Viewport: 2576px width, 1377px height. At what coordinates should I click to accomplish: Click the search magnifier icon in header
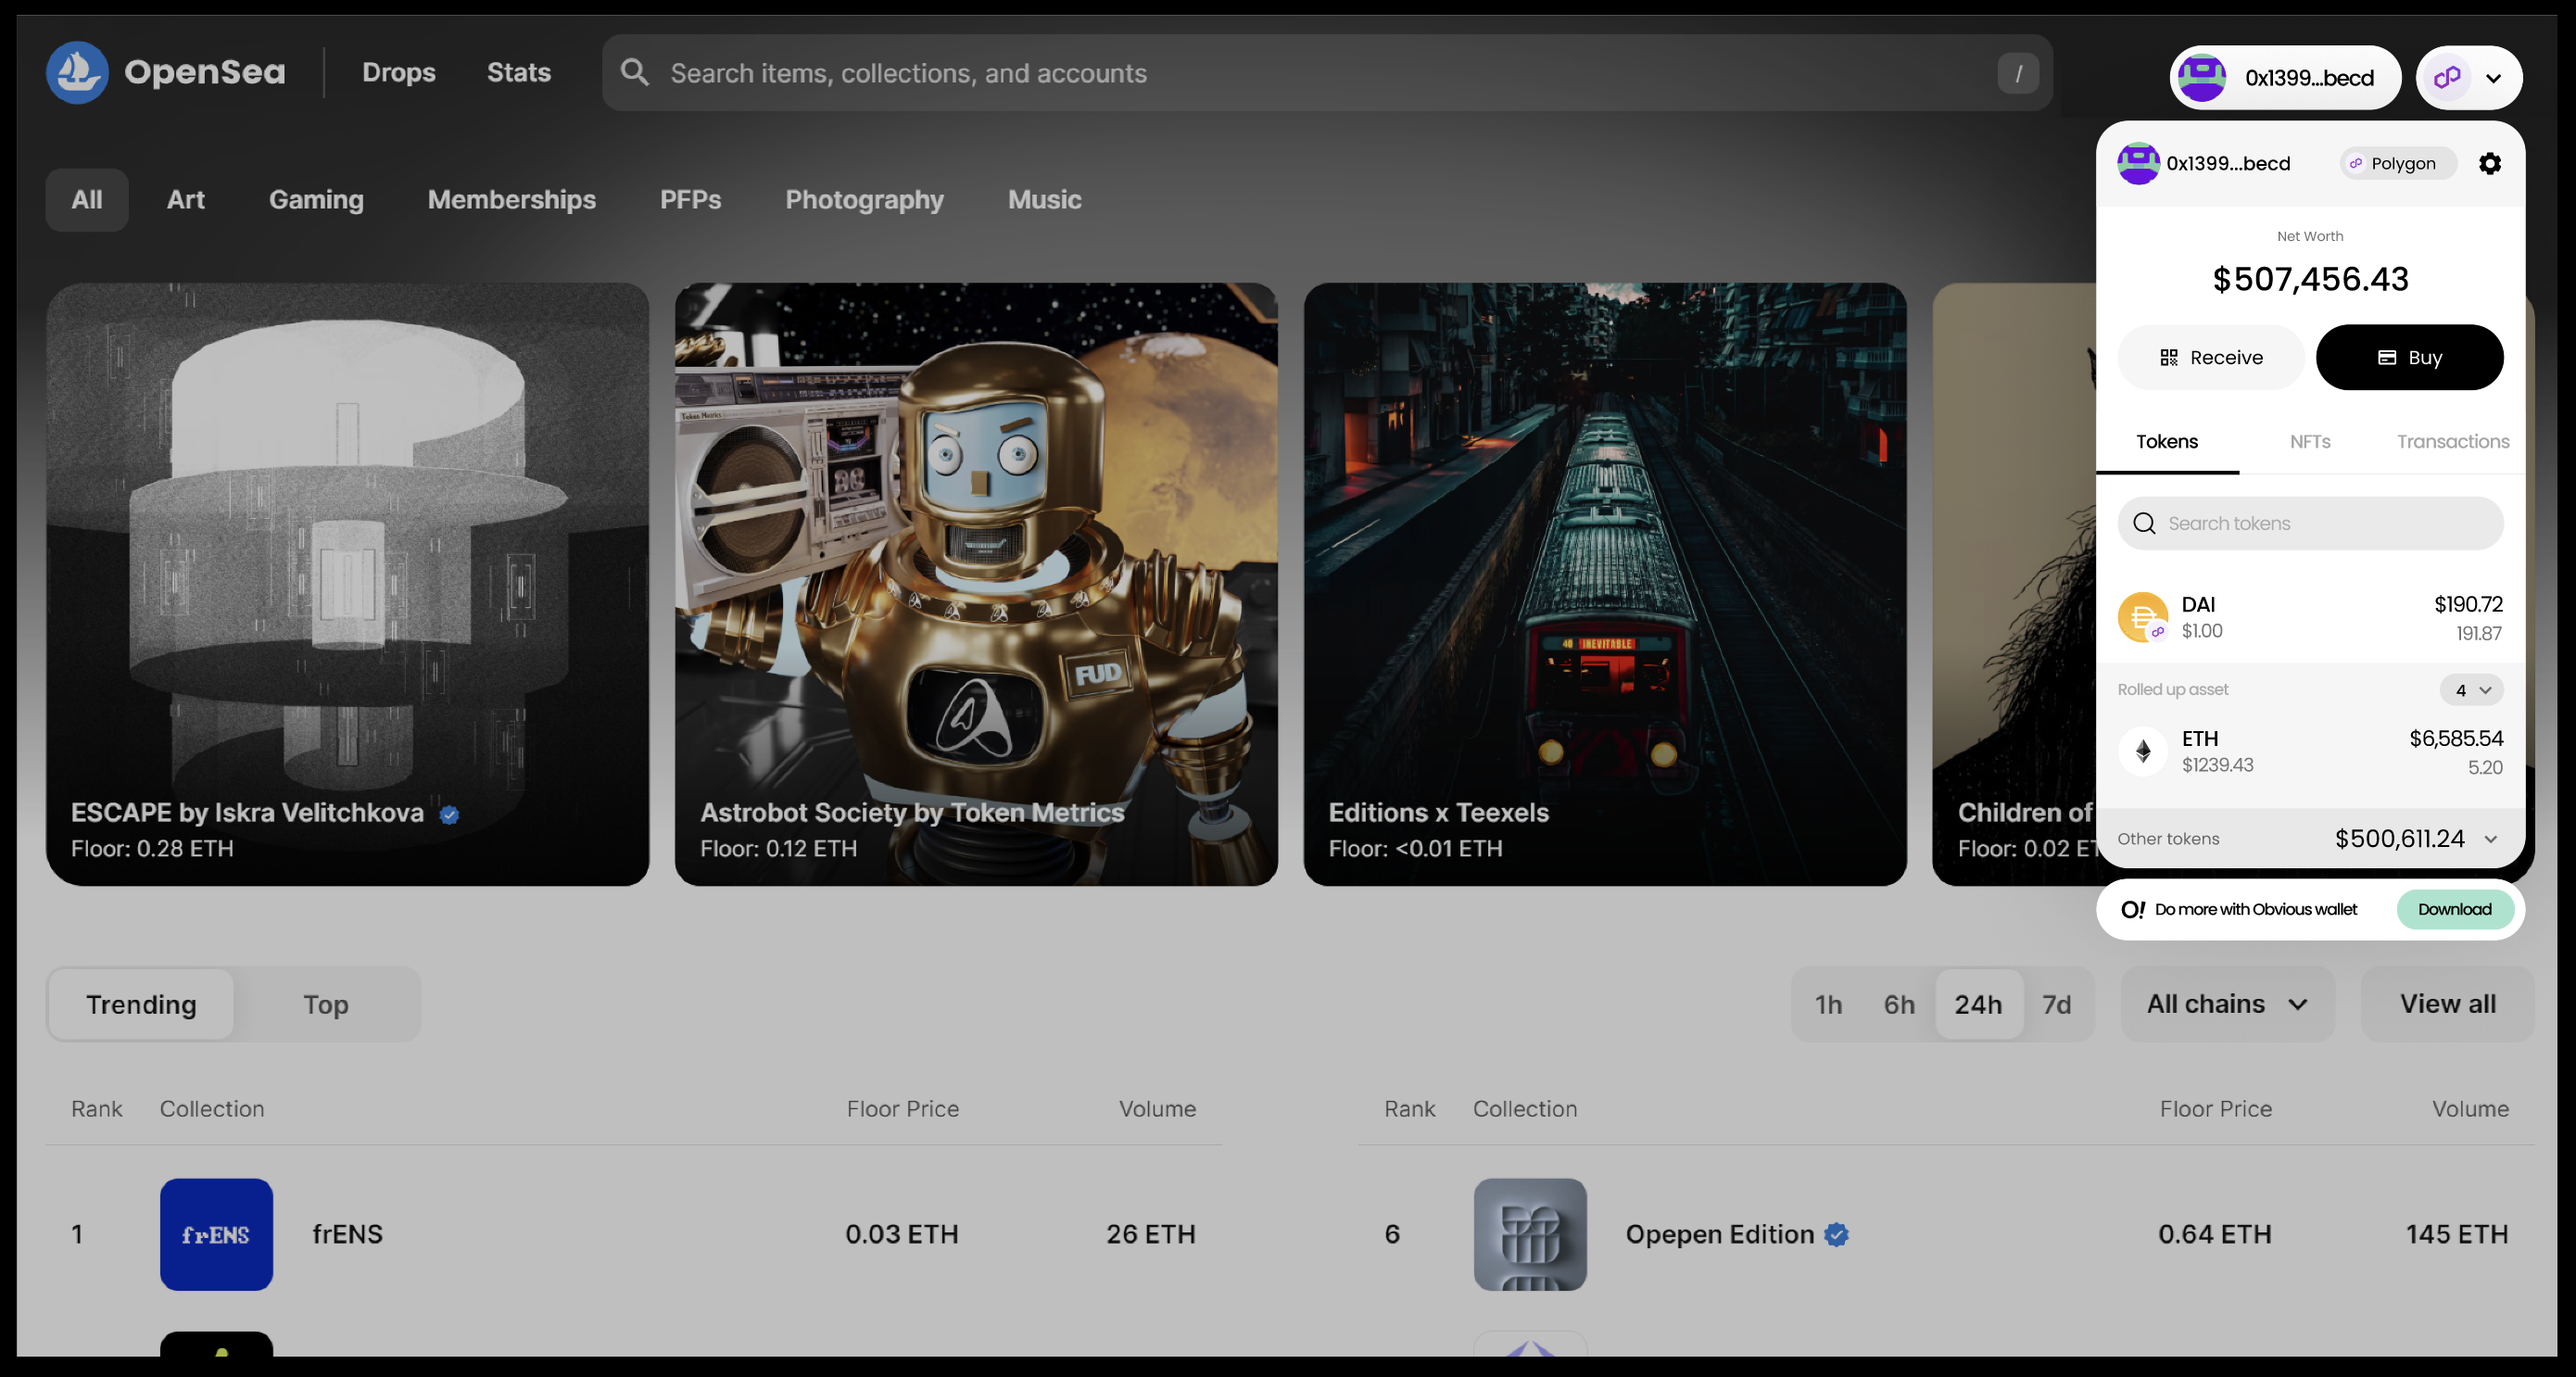[634, 73]
